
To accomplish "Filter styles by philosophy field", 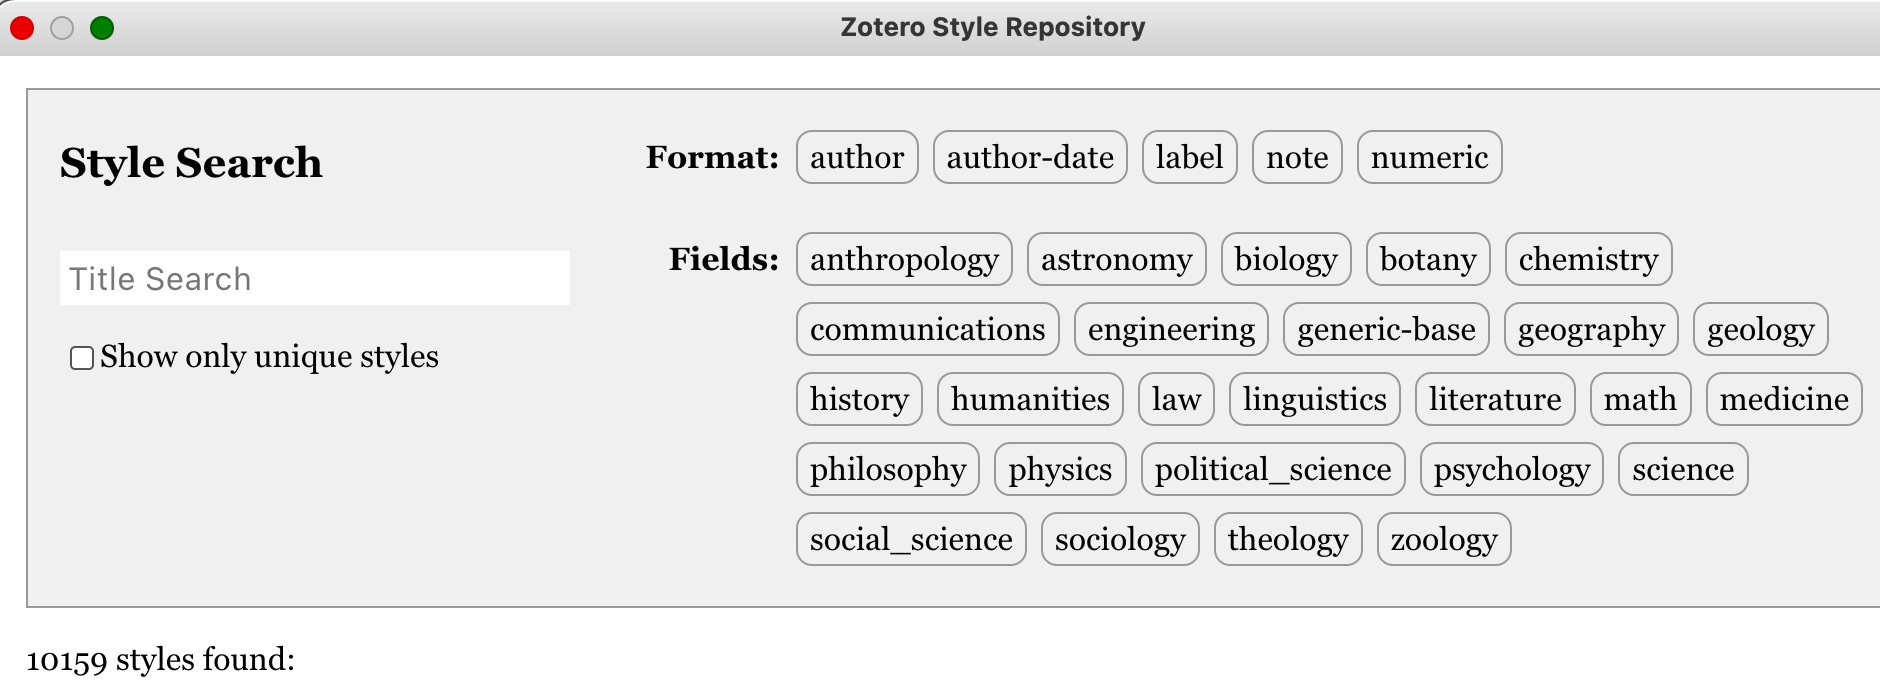I will click(887, 469).
